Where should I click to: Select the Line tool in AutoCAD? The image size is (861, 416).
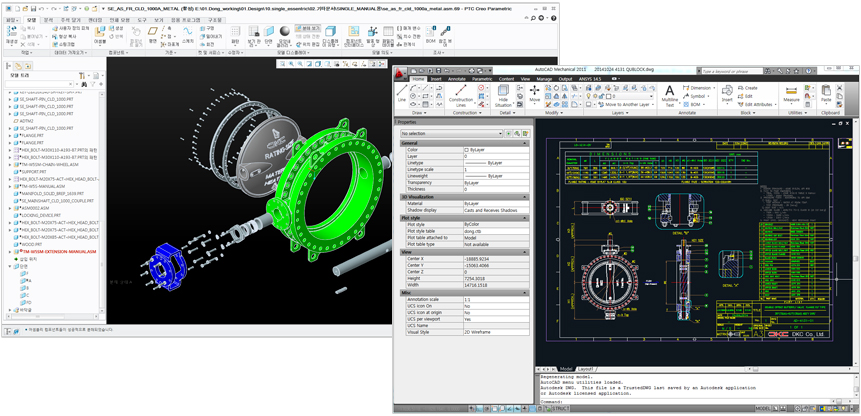[x=402, y=91]
